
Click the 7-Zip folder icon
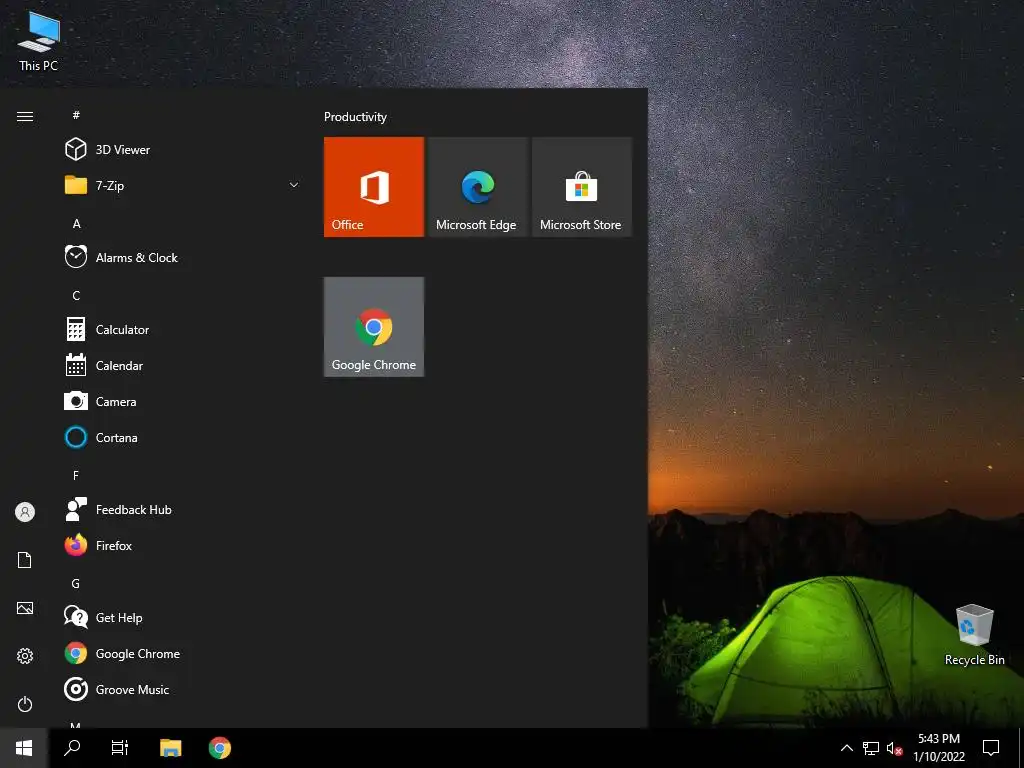pyautogui.click(x=76, y=185)
